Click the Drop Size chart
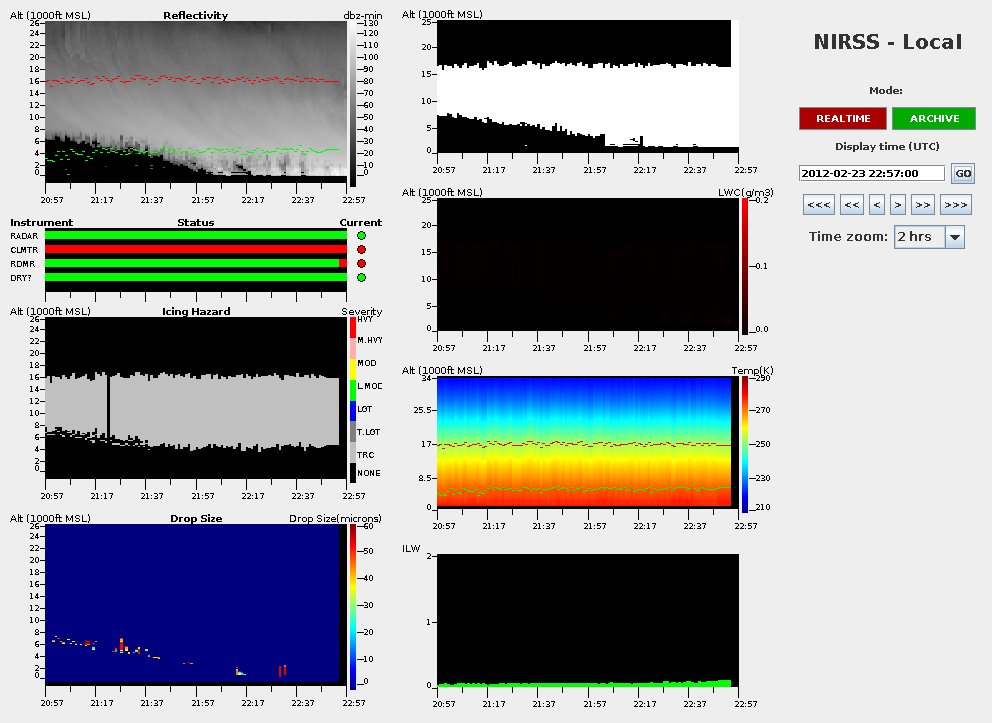 coord(197,604)
